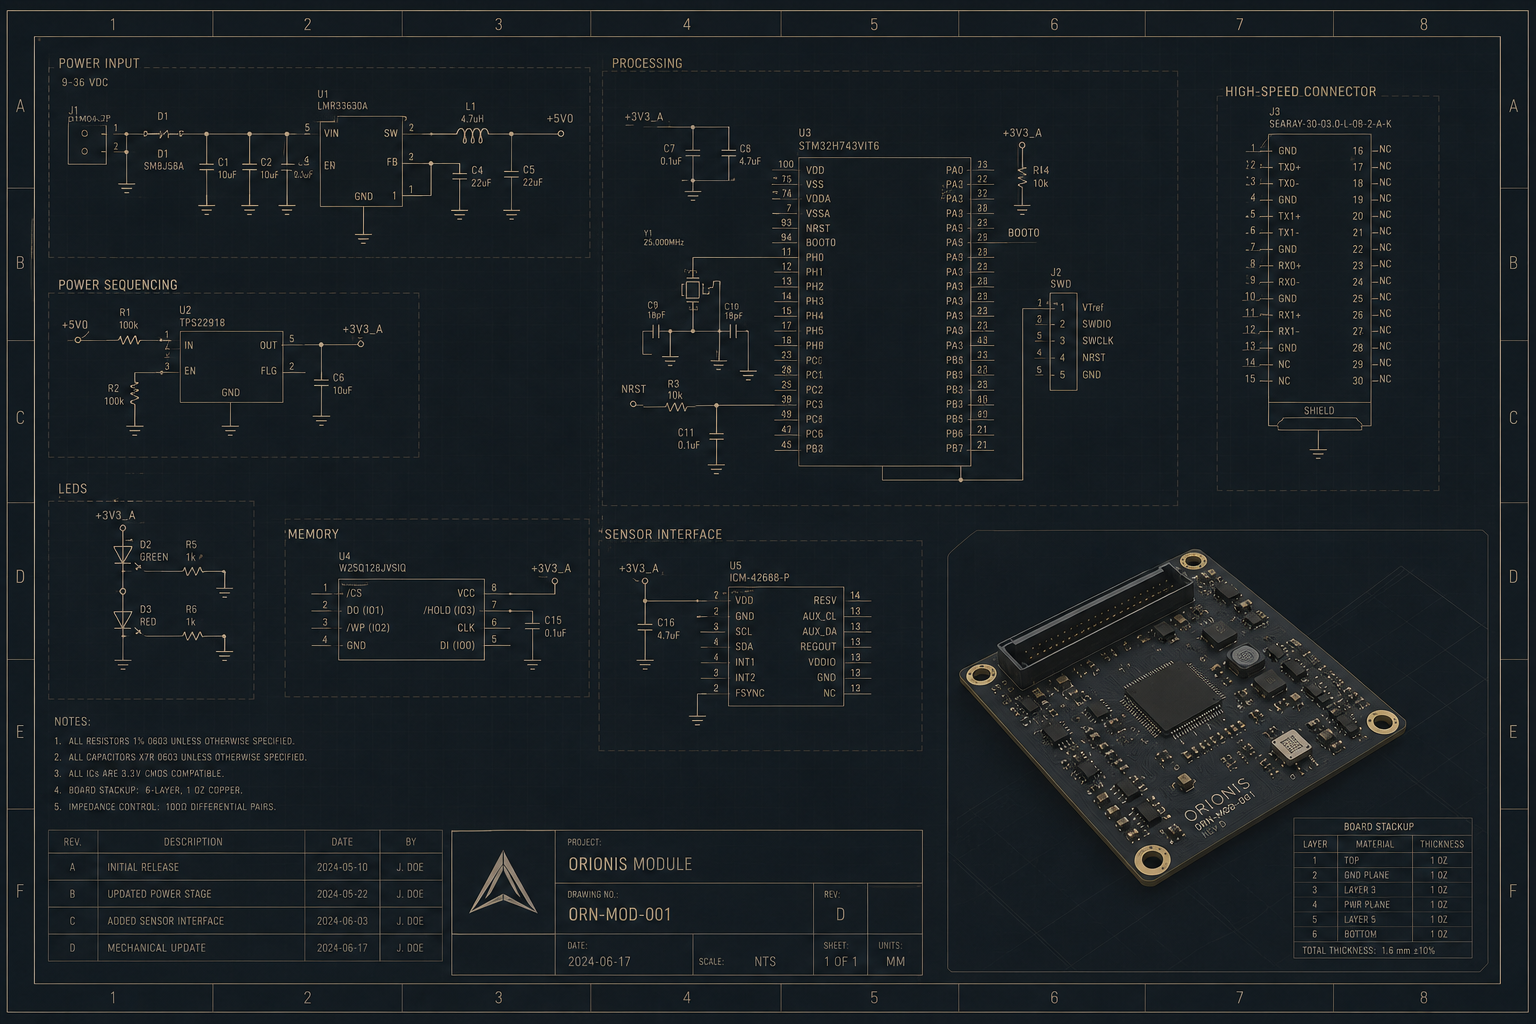This screenshot has height=1024, width=1536.
Task: Select the D3 RED LED symbol
Action: tap(123, 620)
